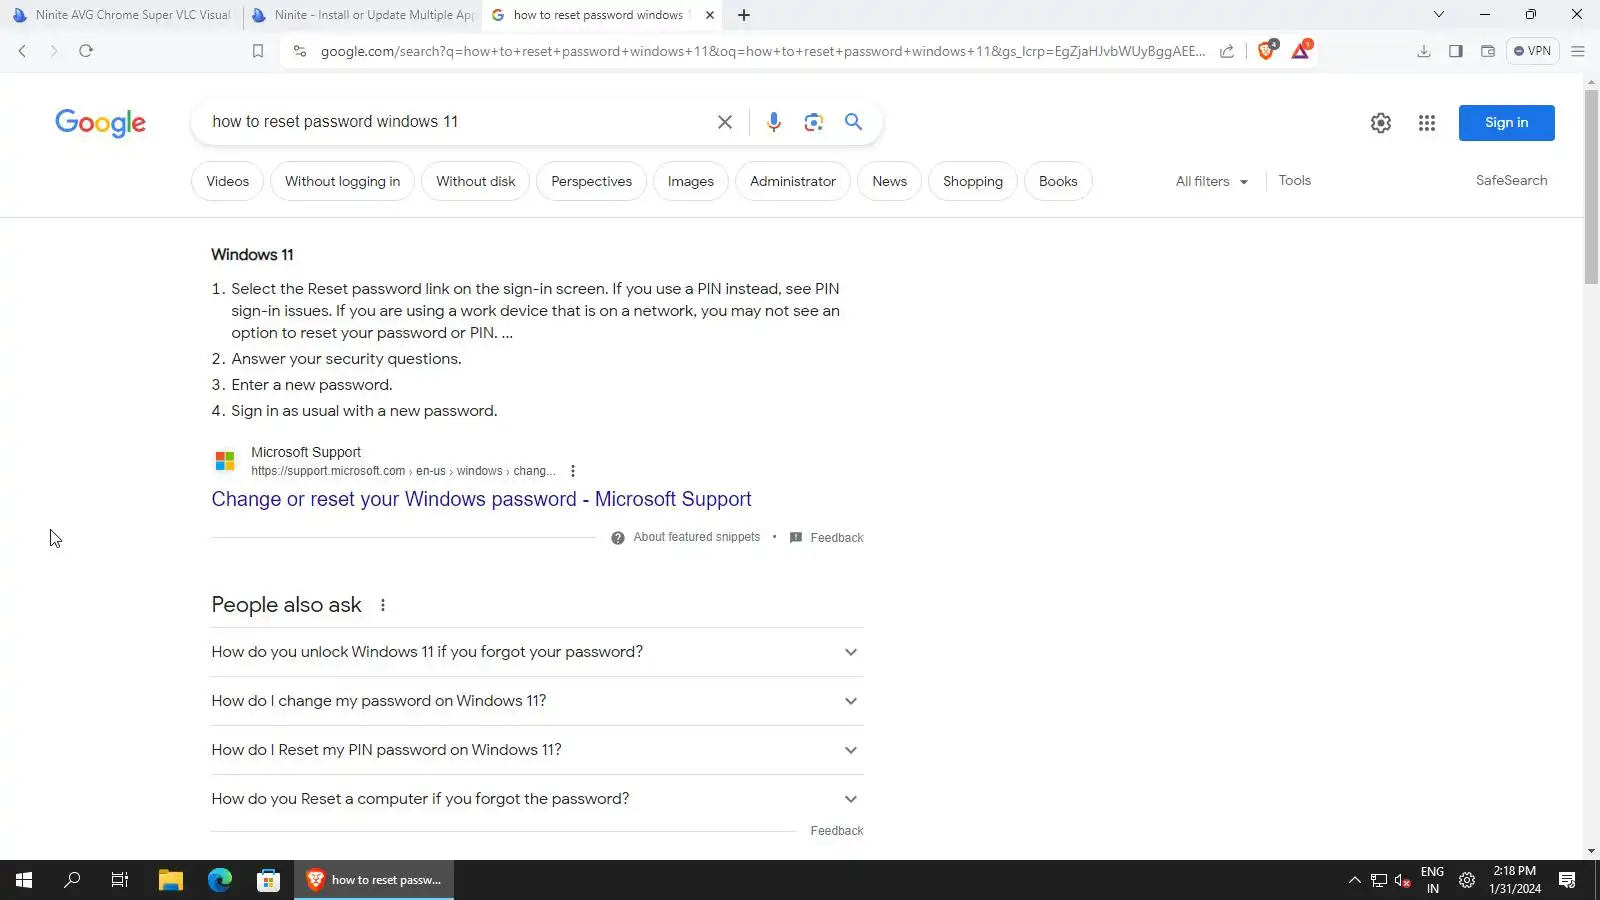Screen dimensions: 1600x900
Task: Reload the page with the refresh icon
Action: coord(86,51)
